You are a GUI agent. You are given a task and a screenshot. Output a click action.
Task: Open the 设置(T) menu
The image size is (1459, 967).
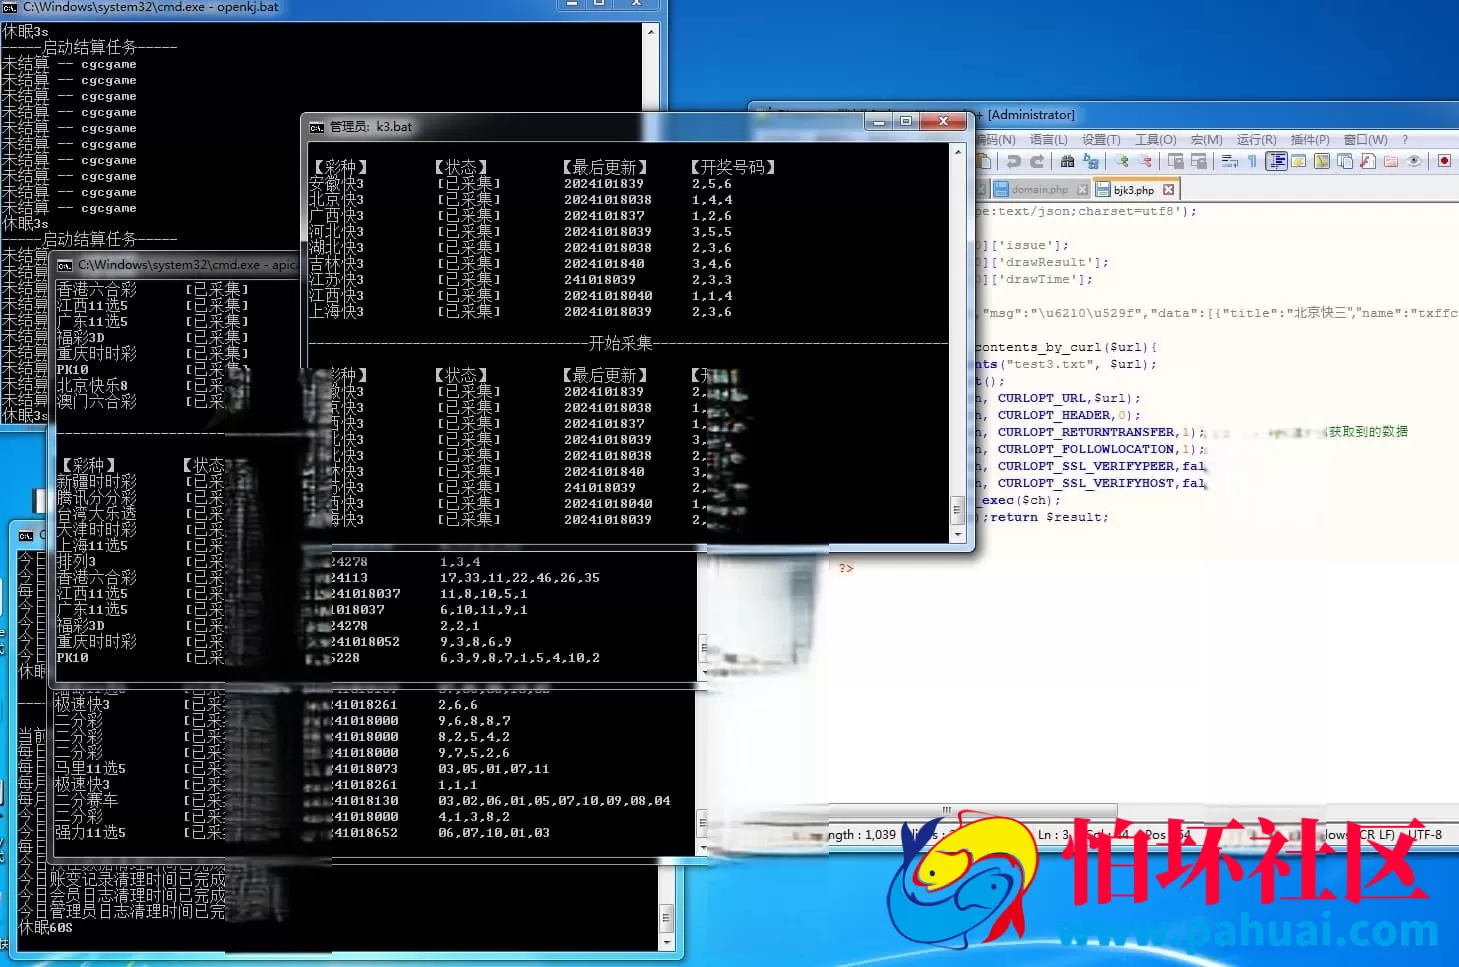click(x=1101, y=140)
